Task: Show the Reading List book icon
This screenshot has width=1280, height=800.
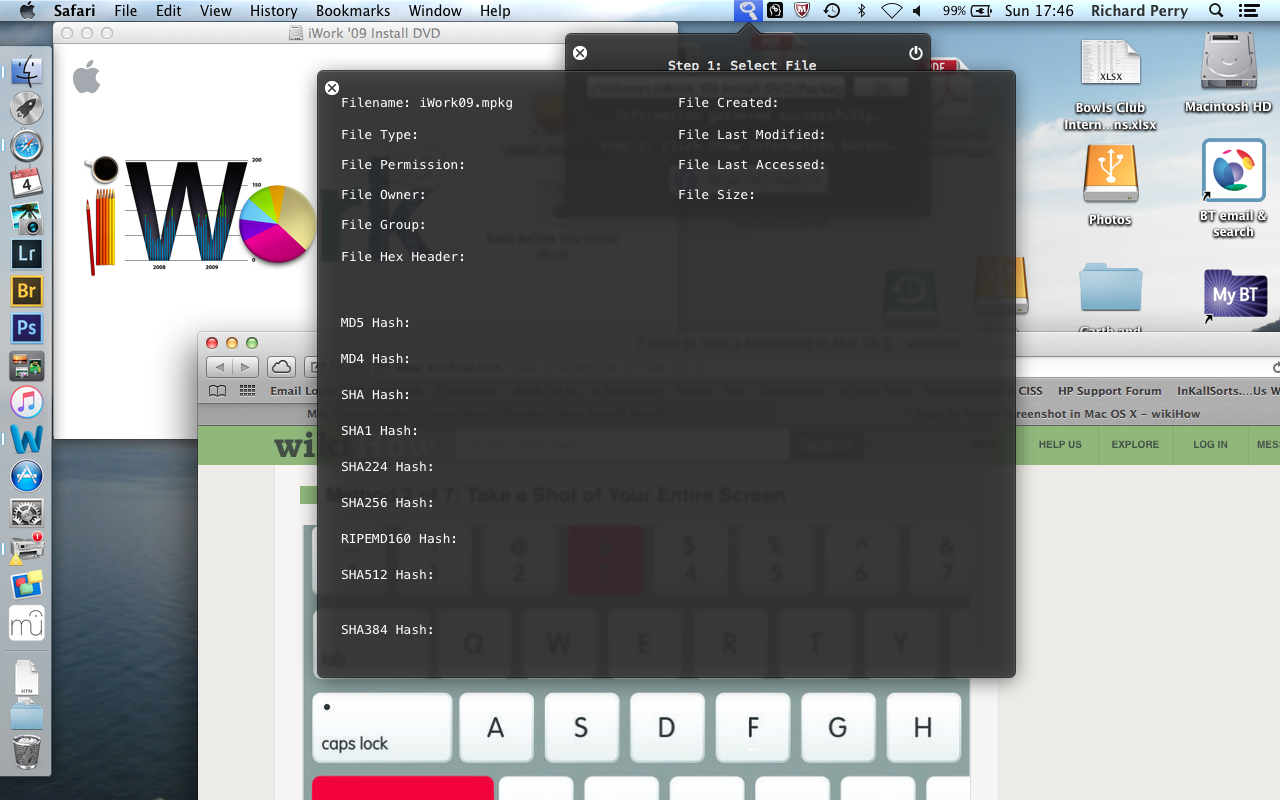Action: point(217,391)
